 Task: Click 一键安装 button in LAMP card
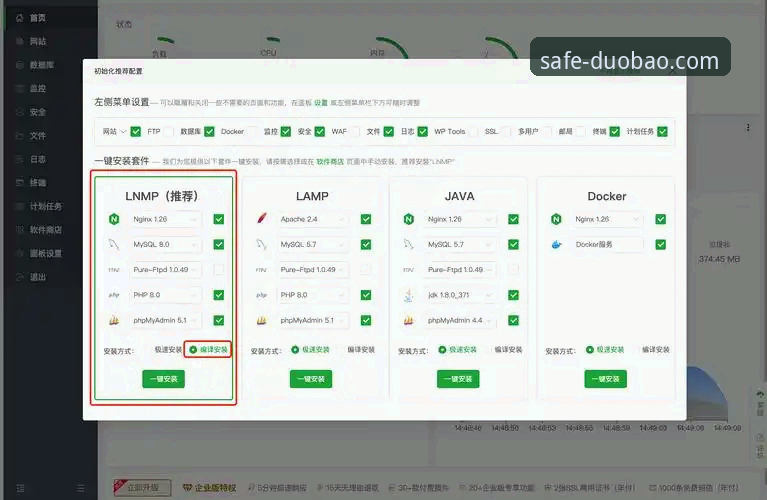click(311, 379)
